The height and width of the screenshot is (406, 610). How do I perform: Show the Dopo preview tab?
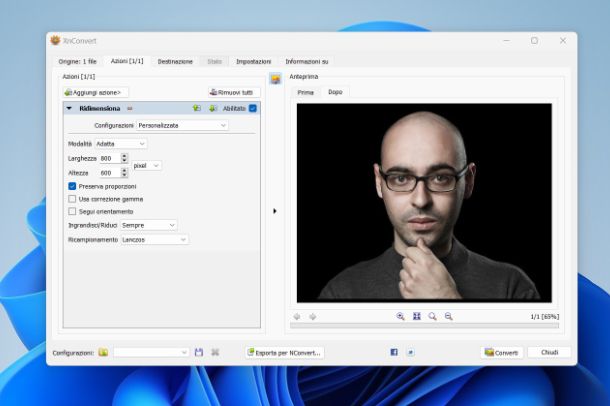pyautogui.click(x=335, y=92)
